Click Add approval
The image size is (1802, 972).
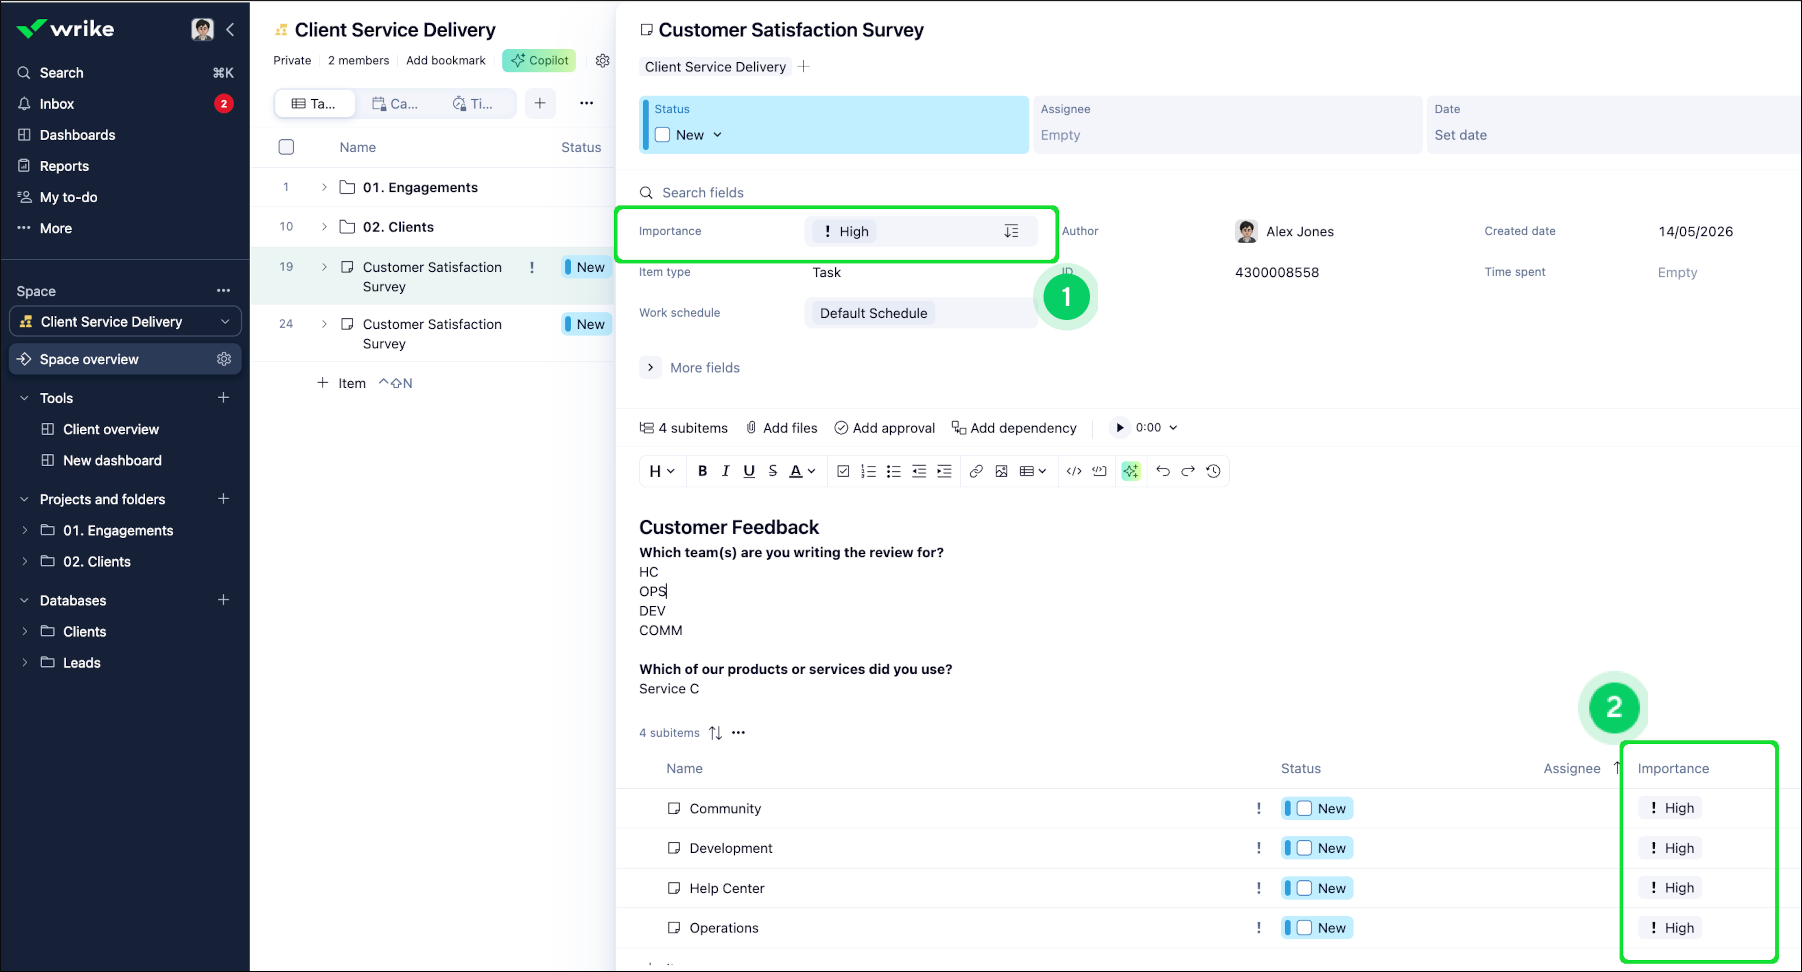pyautogui.click(x=885, y=428)
